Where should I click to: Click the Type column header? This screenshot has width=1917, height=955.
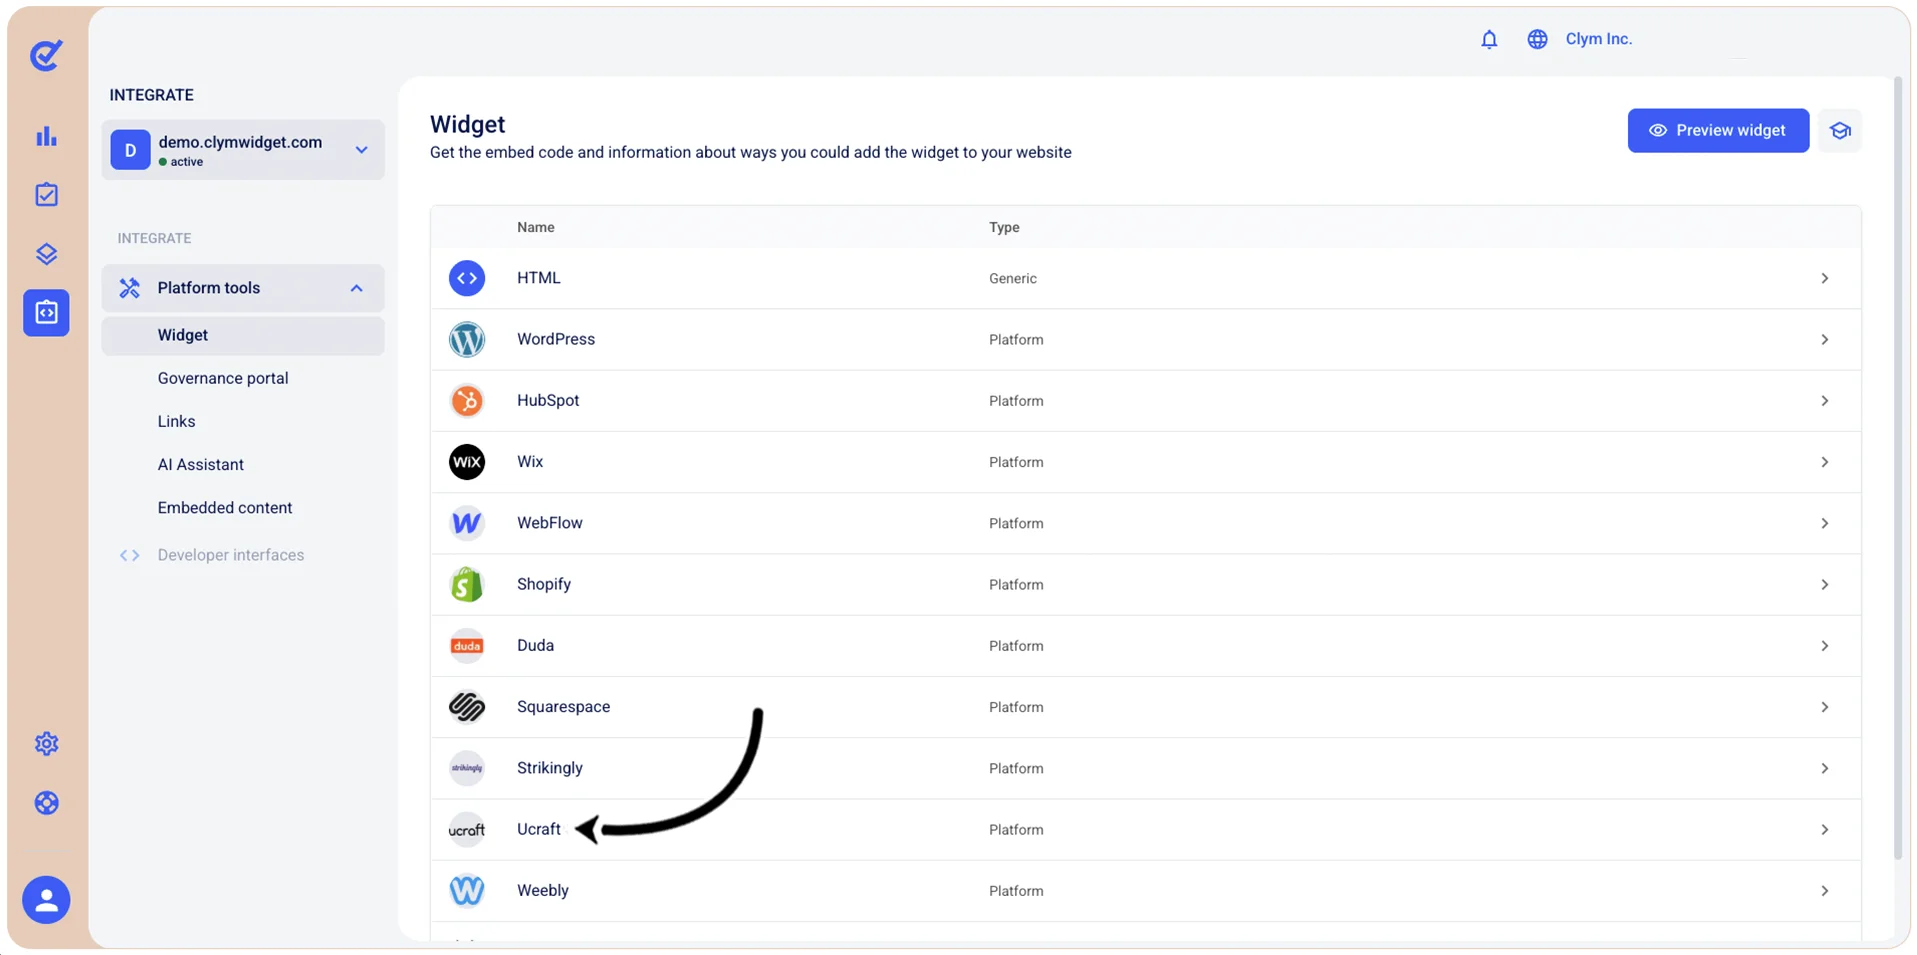tap(1004, 227)
